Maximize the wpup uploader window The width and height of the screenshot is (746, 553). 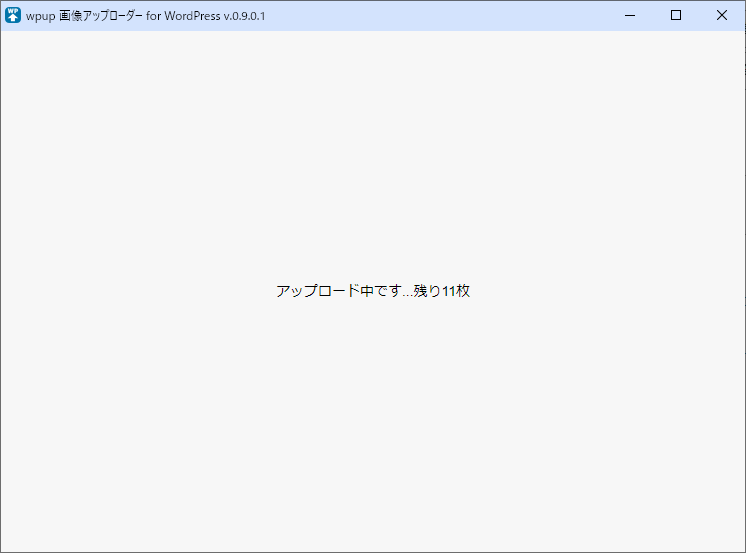(x=676, y=15)
